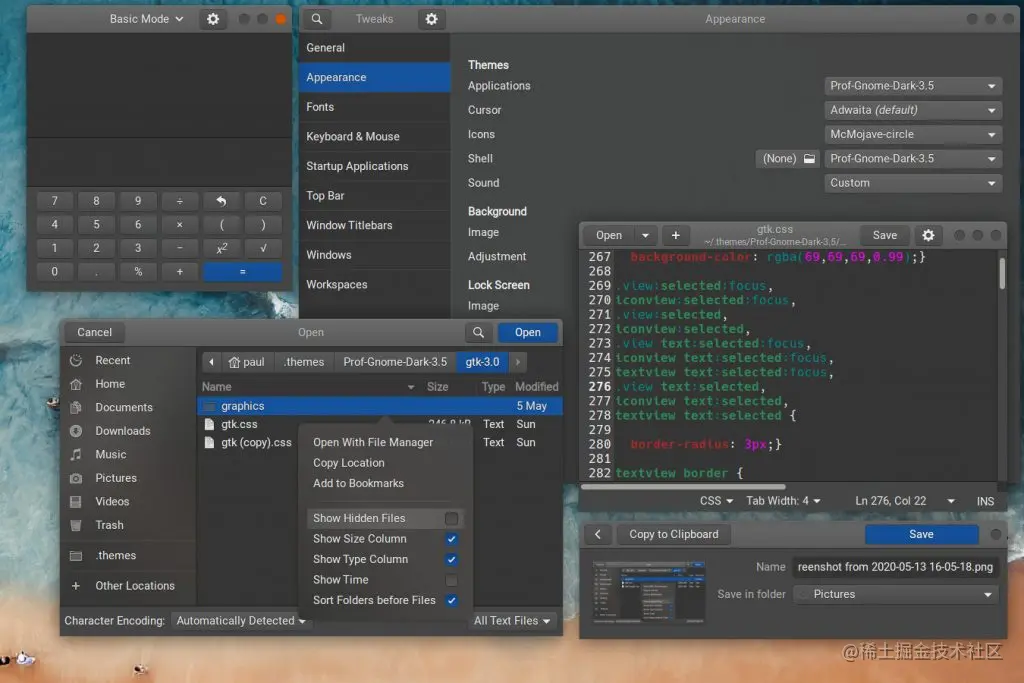Open Home in the file dialog sidebar
This screenshot has width=1024, height=683.
(129, 384)
